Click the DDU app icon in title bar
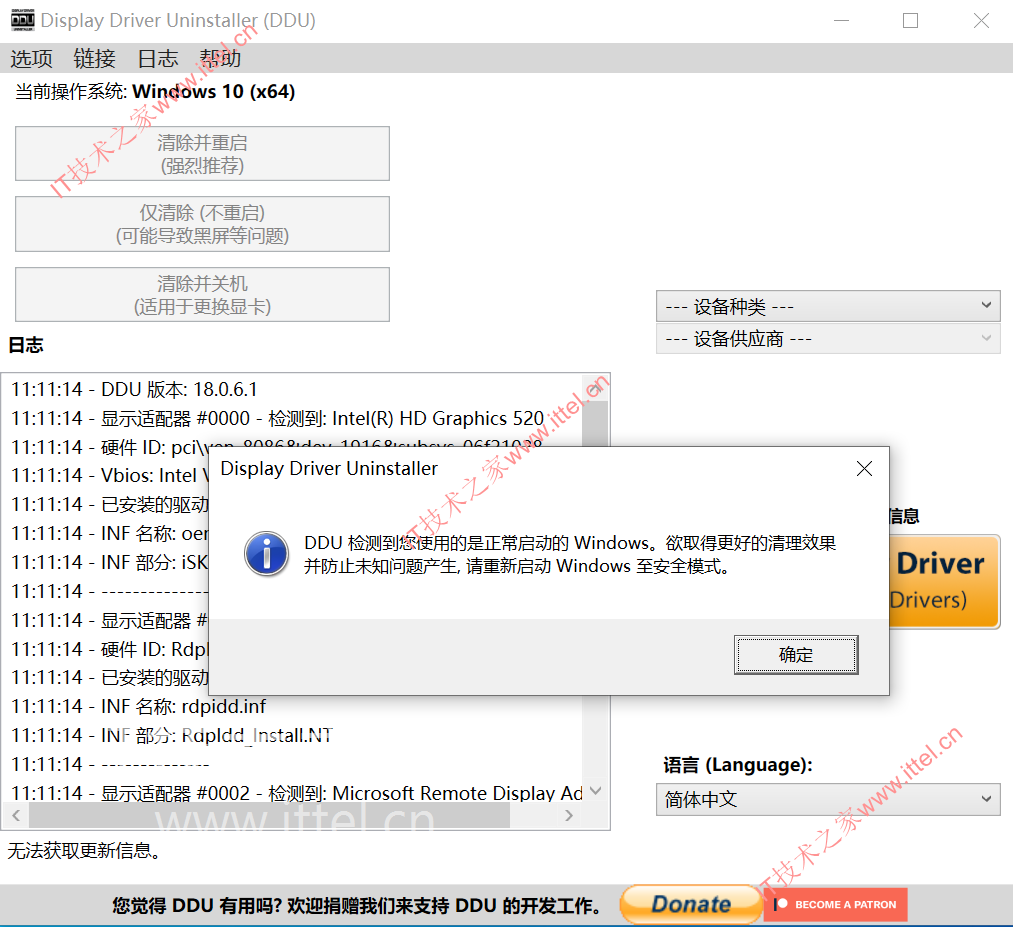Image resolution: width=1013 pixels, height=927 pixels. click(23, 20)
